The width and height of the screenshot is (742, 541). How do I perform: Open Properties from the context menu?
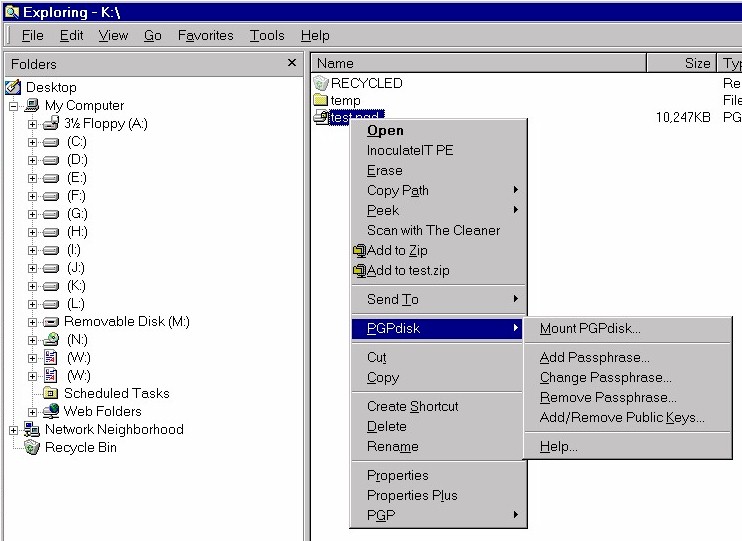pos(439,475)
